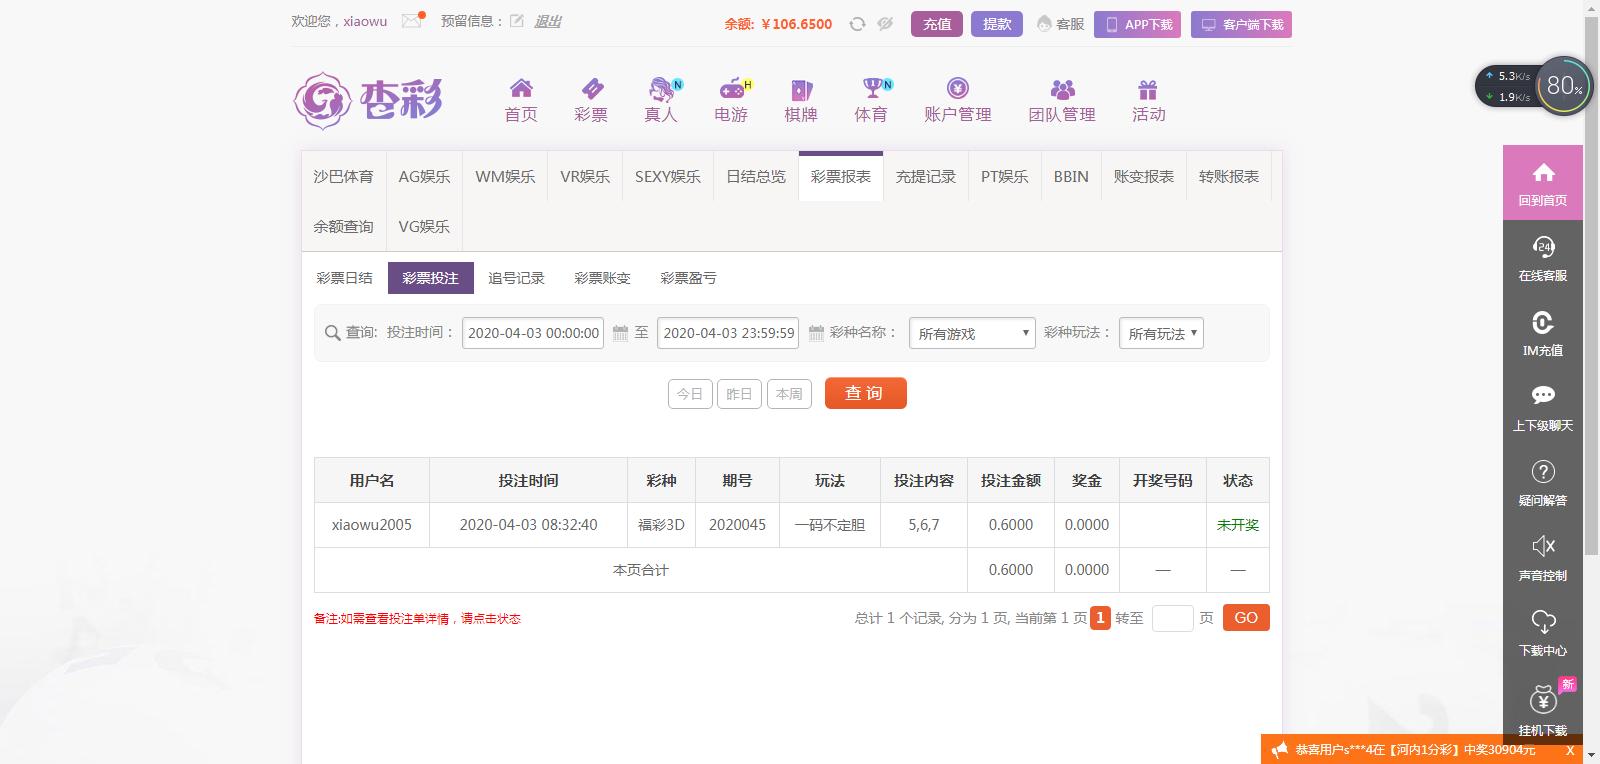Click the 今日 quick filter button
Viewport: 1600px width, 764px height.
[690, 394]
